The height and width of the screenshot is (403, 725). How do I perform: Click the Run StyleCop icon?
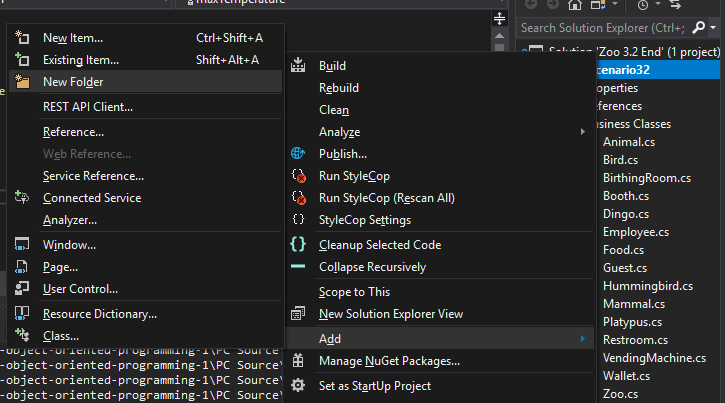point(298,176)
